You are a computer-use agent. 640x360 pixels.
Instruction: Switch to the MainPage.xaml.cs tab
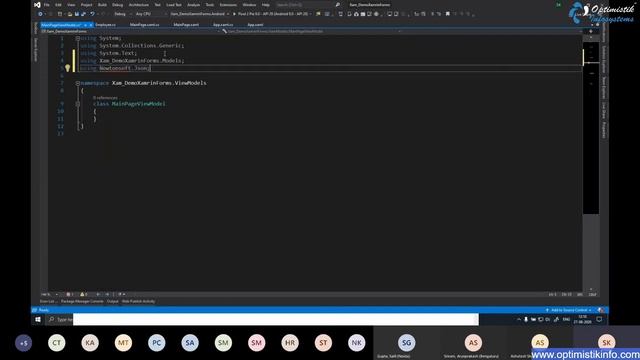point(144,25)
